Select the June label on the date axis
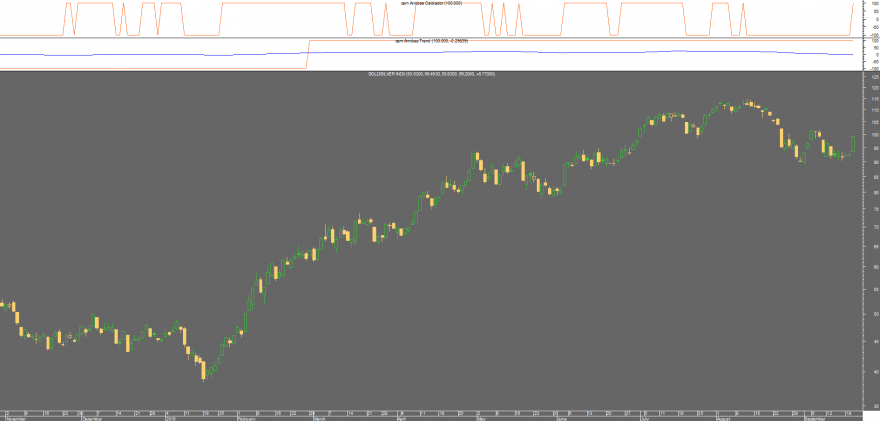This screenshot has width=880, height=421. 561,418
